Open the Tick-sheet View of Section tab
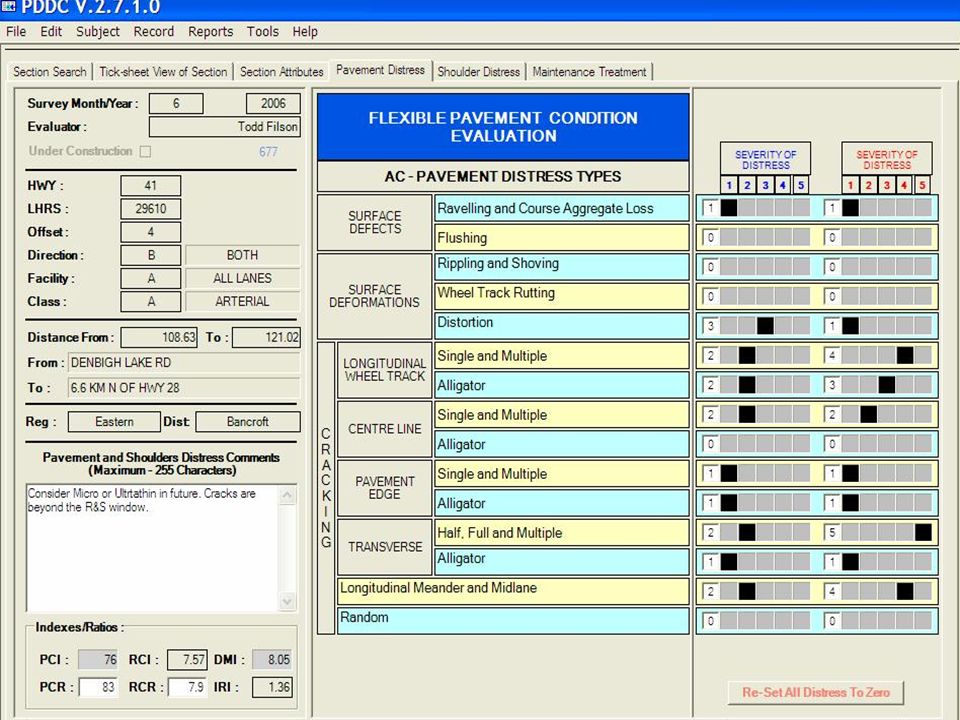This screenshot has height=720, width=960. click(163, 72)
